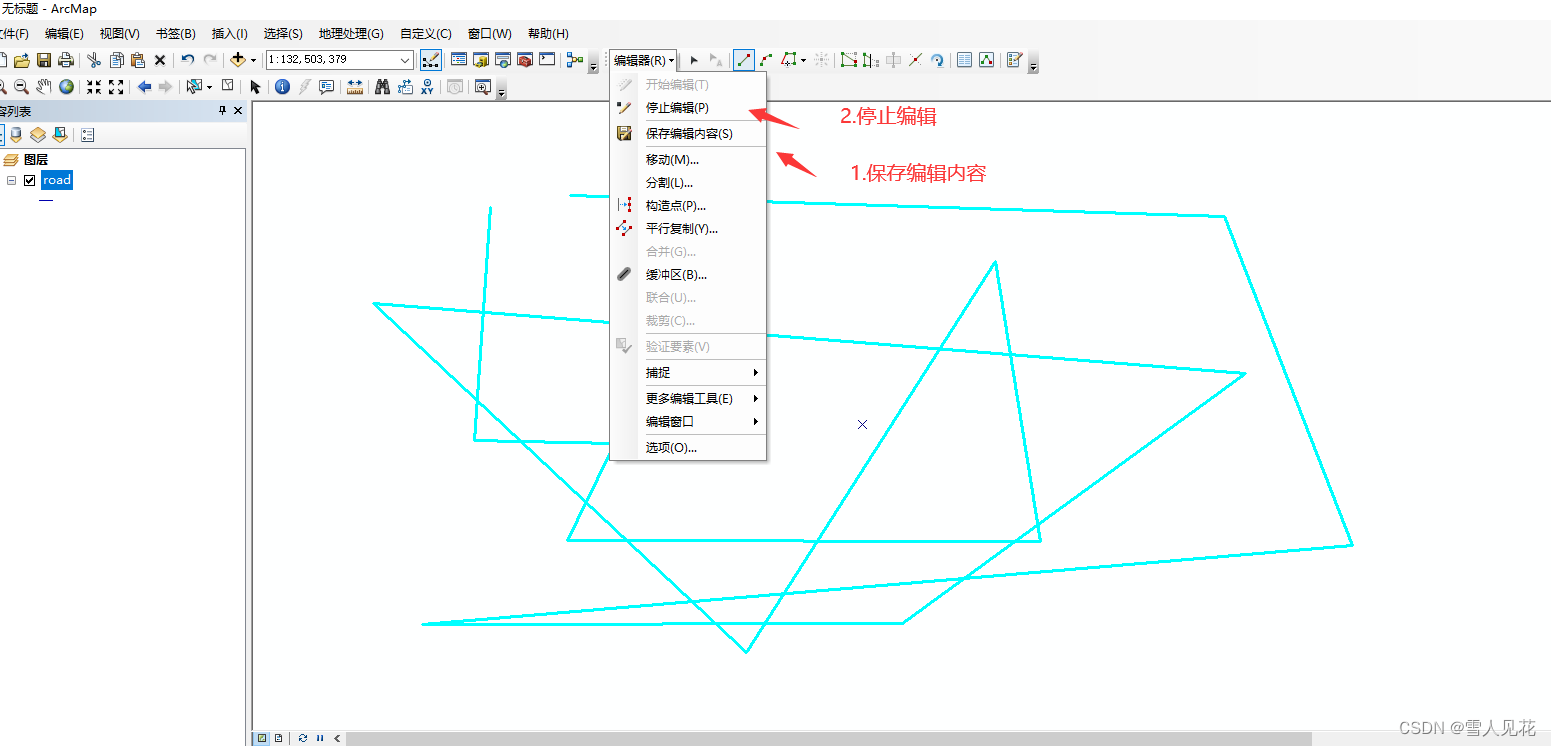Toggle the Straight Segment construction tool
Screen dimensions: 1551x746
coord(744,60)
